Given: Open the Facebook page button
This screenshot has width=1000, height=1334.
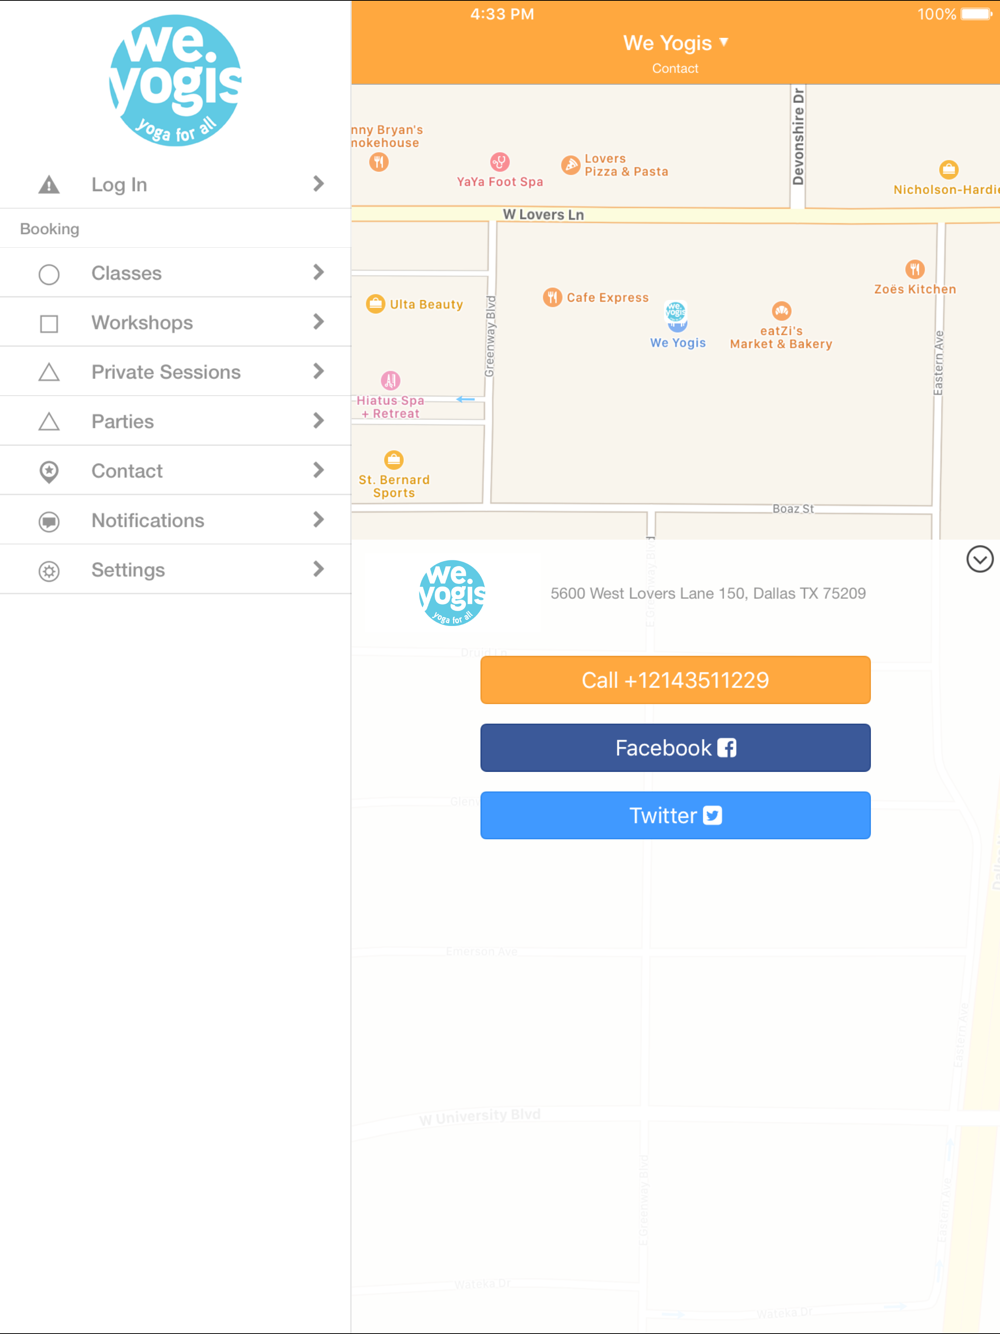Looking at the screenshot, I should [x=675, y=748].
